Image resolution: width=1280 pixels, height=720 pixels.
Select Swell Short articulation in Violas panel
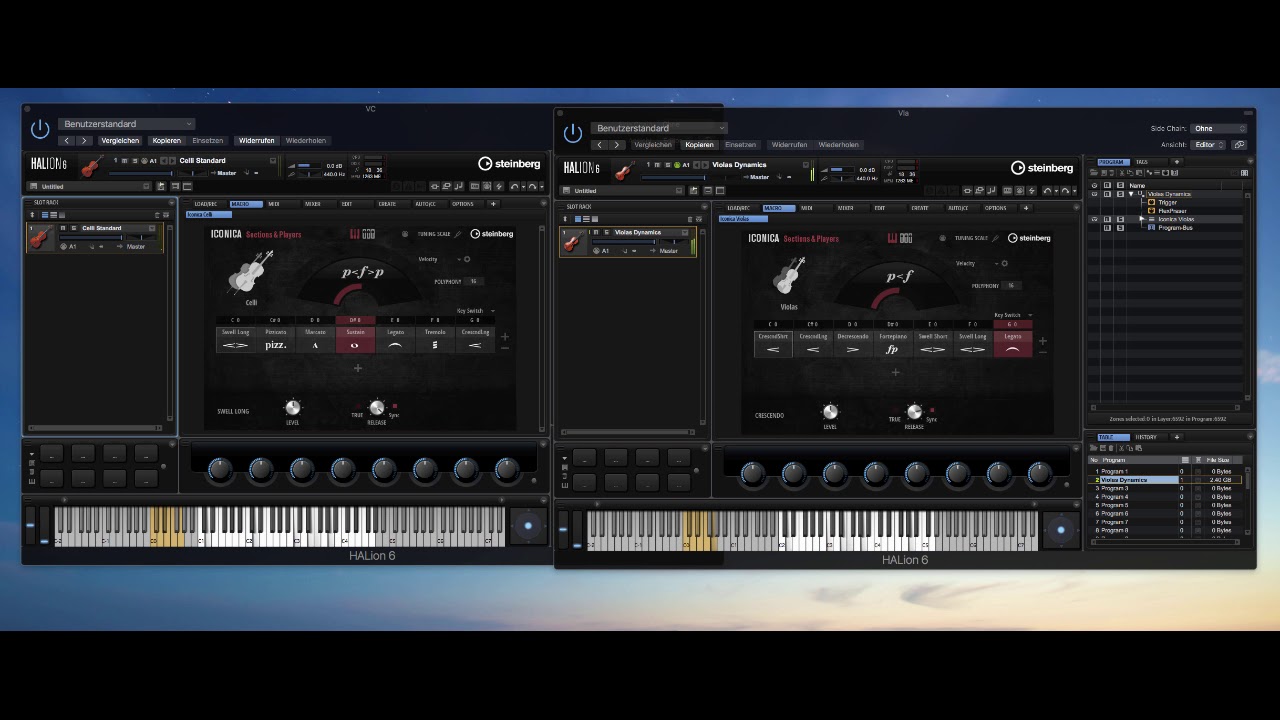[933, 344]
